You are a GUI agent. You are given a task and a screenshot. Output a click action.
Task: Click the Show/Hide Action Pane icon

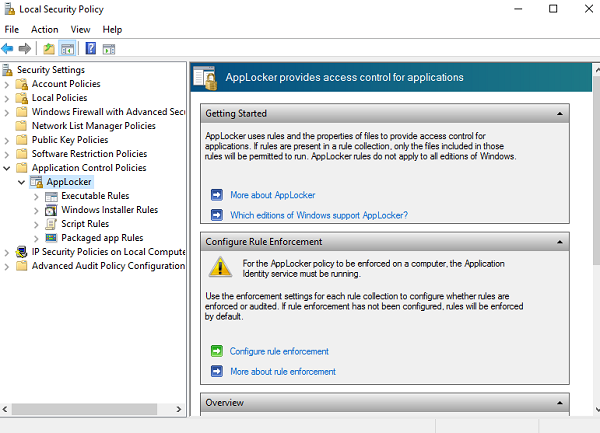109,48
